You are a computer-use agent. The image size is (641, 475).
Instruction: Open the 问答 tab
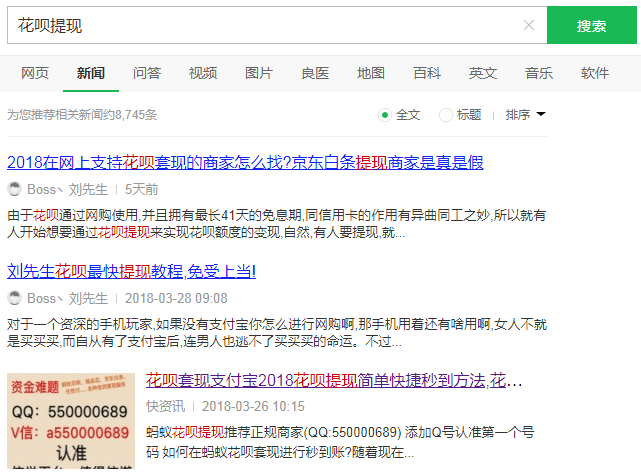147,73
